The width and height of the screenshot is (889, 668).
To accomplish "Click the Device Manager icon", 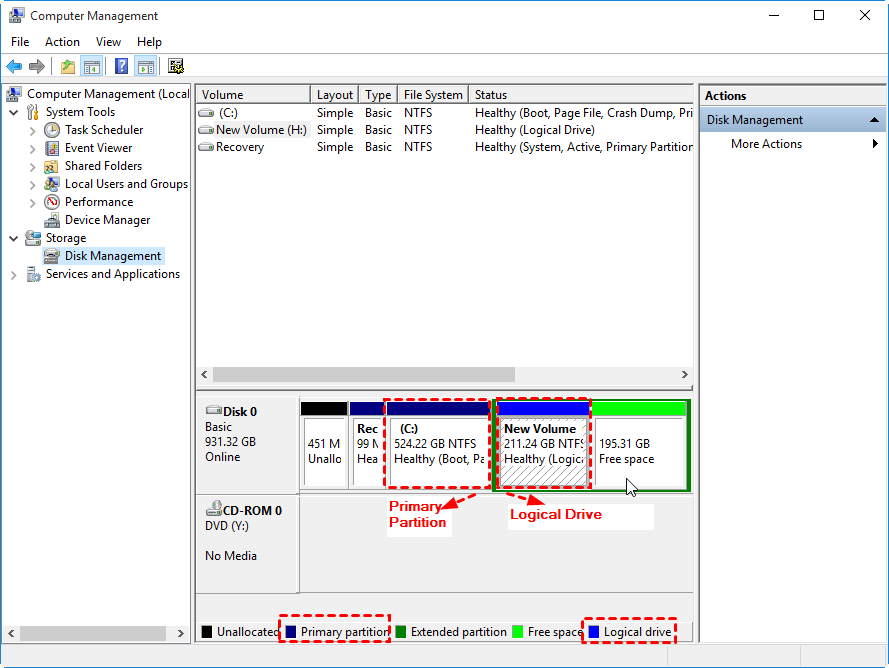I will (x=52, y=219).
